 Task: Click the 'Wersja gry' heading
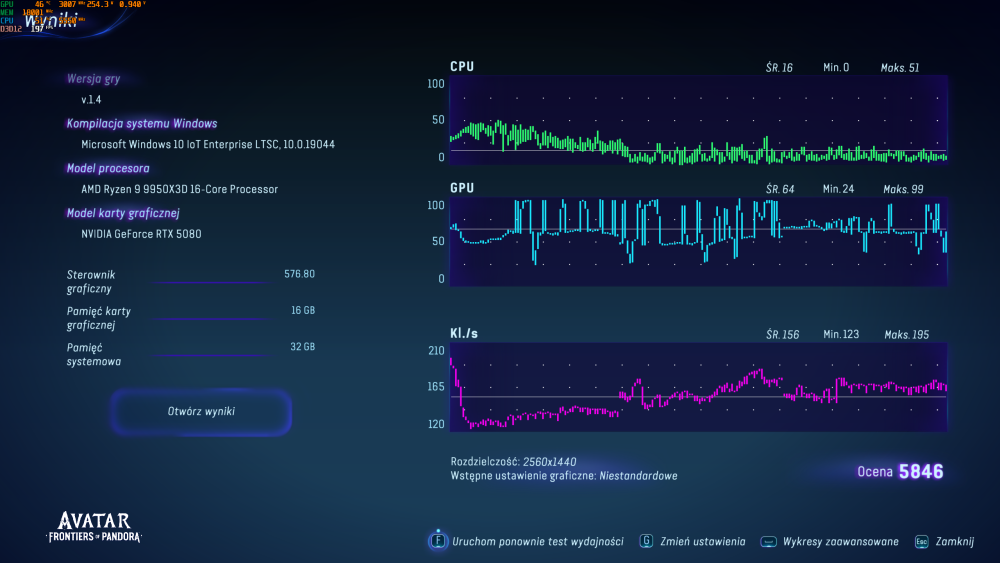pyautogui.click(x=93, y=79)
